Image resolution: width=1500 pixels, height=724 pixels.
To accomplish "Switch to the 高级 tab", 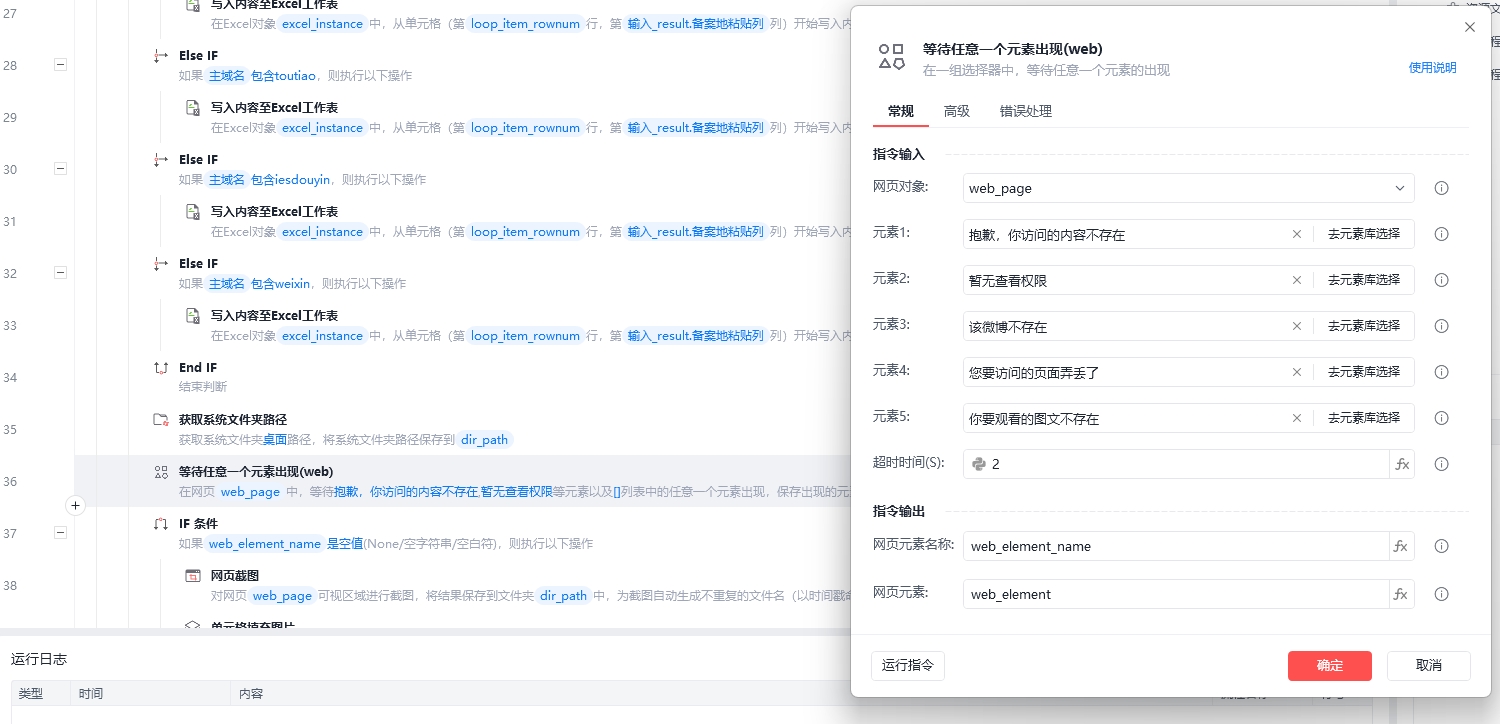I will [957, 111].
